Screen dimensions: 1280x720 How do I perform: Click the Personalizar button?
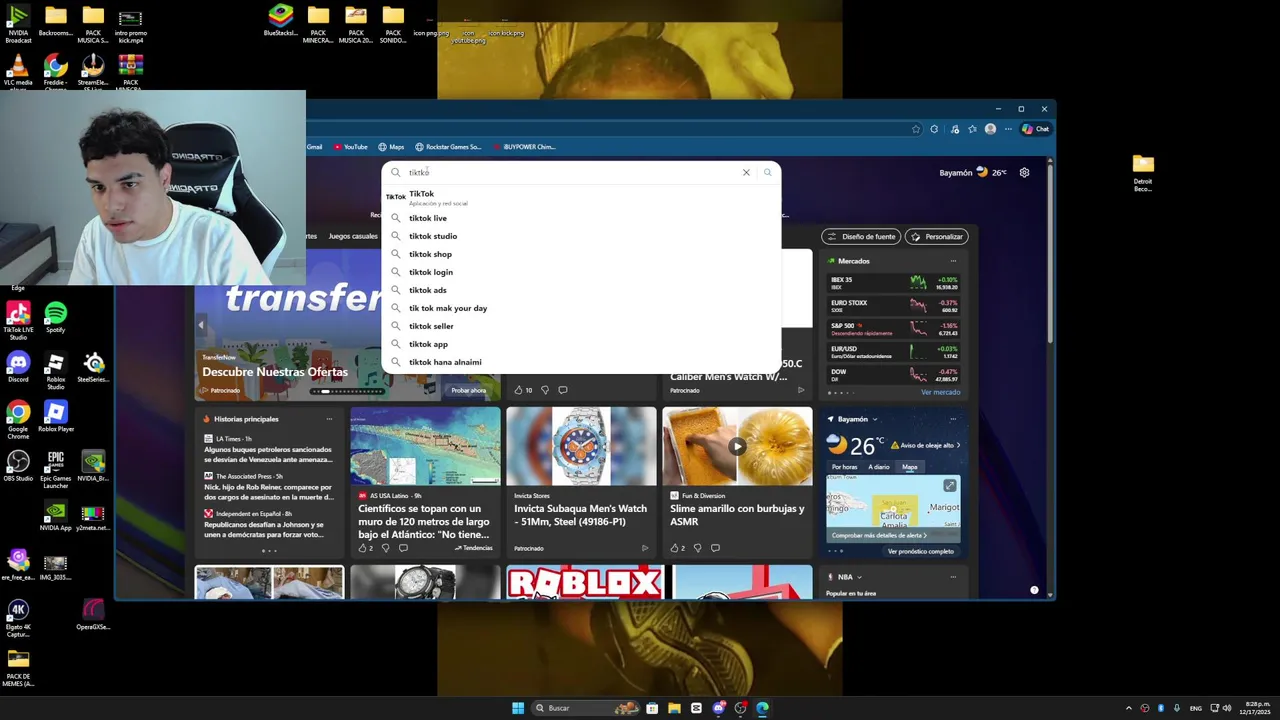click(937, 237)
